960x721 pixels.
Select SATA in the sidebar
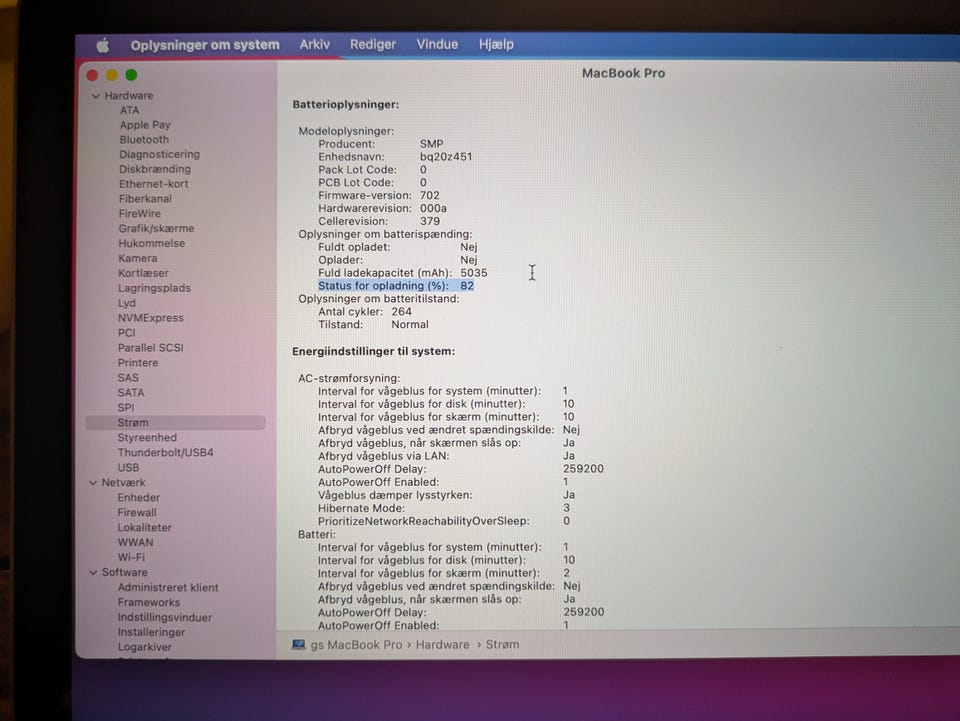[x=131, y=393]
